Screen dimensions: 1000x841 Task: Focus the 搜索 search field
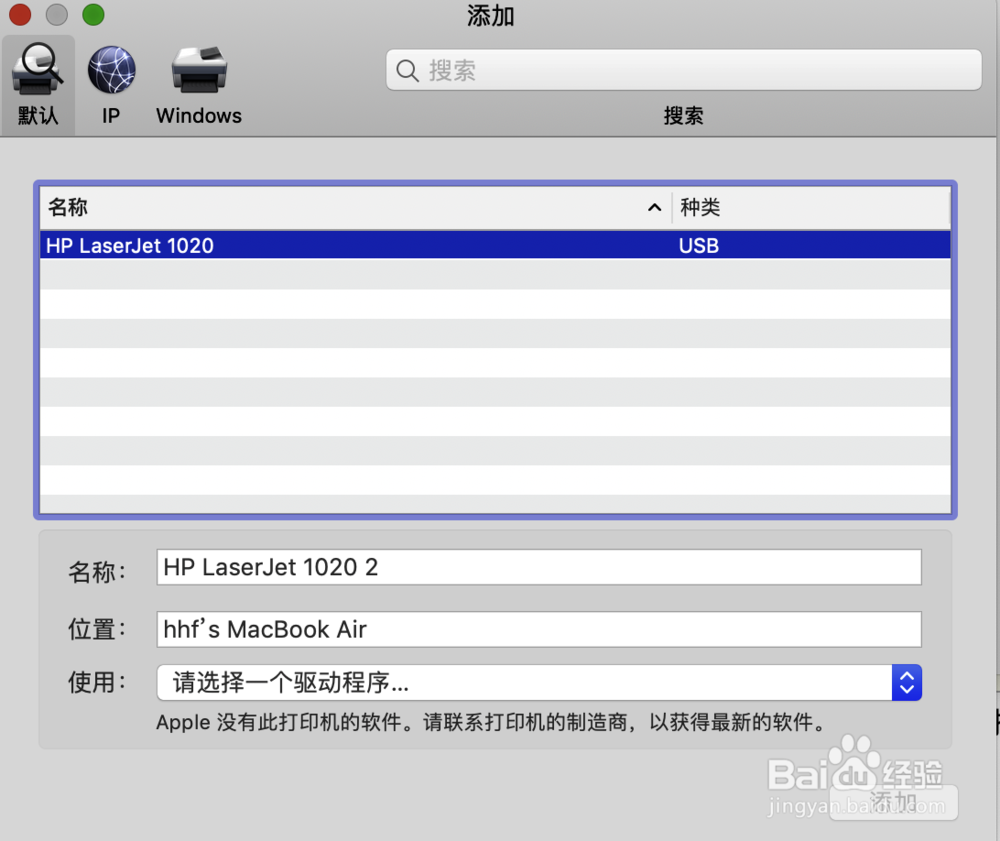click(x=684, y=70)
